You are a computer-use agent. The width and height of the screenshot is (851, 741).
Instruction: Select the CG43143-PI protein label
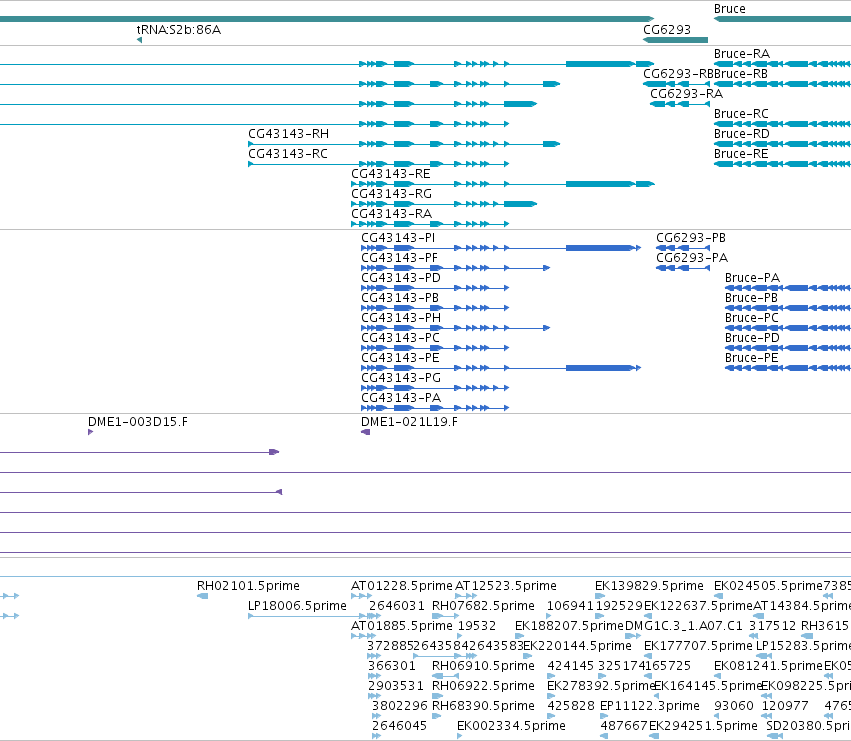click(x=398, y=238)
